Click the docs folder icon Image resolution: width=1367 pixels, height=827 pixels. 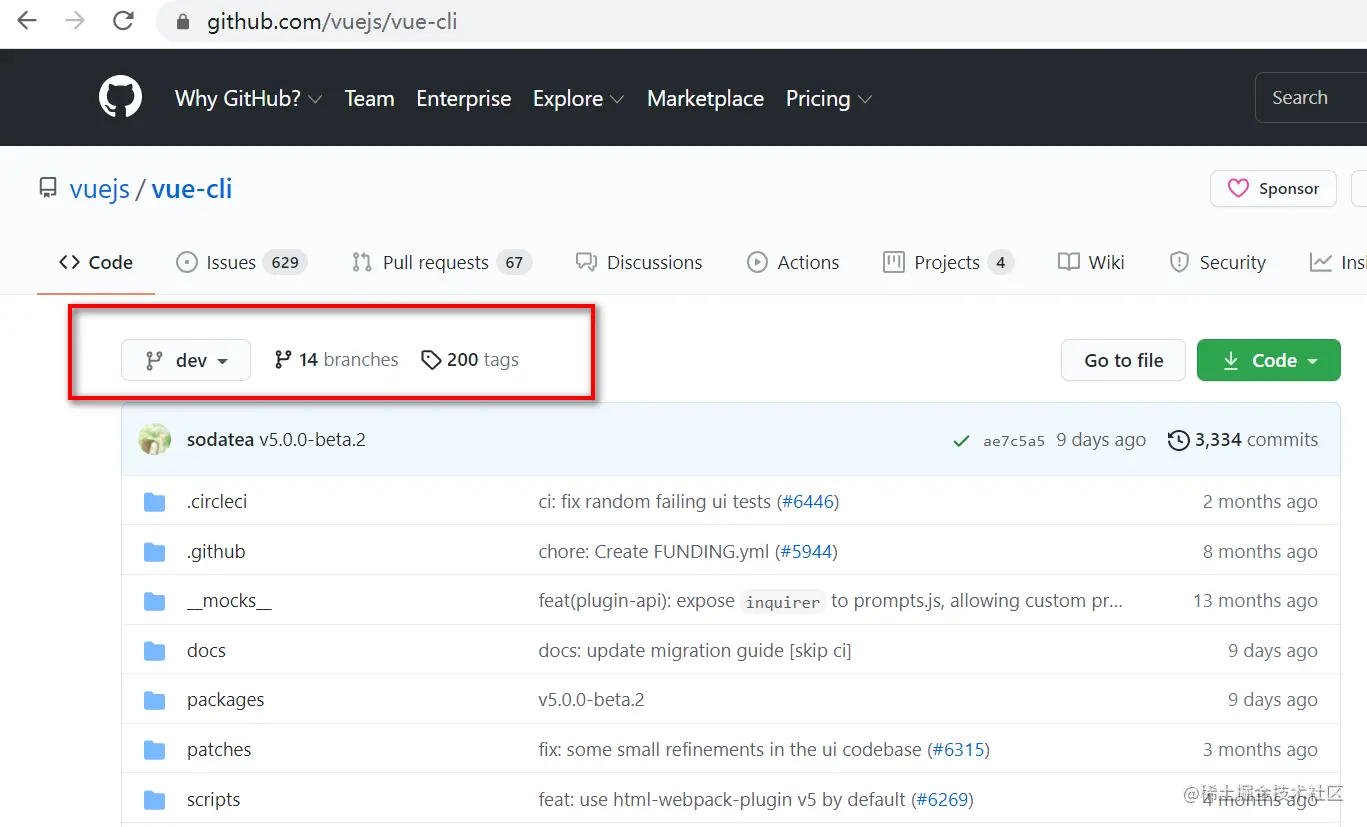154,651
